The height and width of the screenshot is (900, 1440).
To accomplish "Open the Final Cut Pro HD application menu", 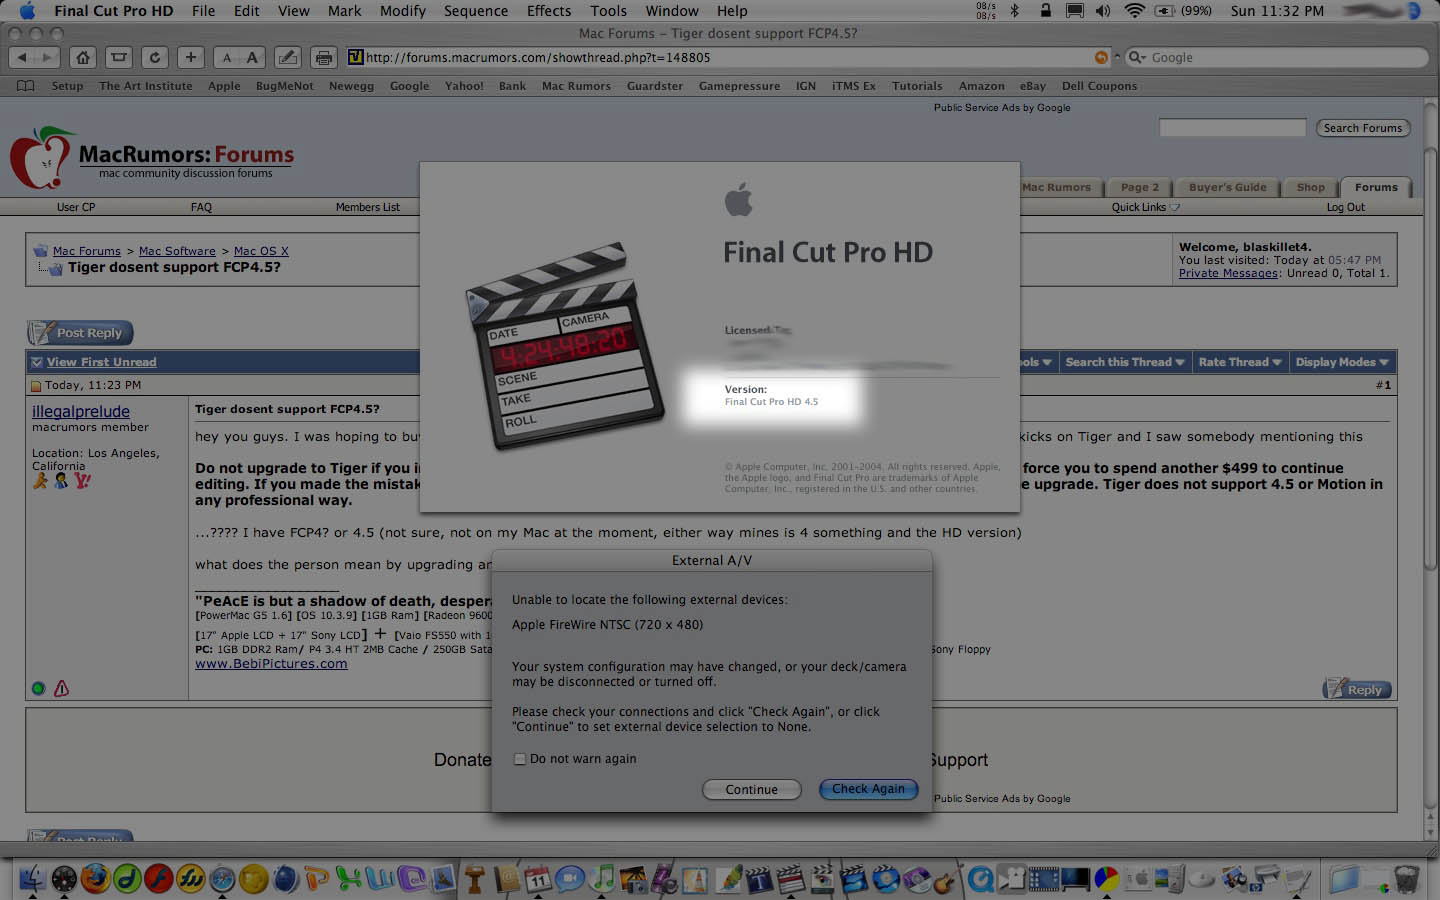I will pos(113,11).
